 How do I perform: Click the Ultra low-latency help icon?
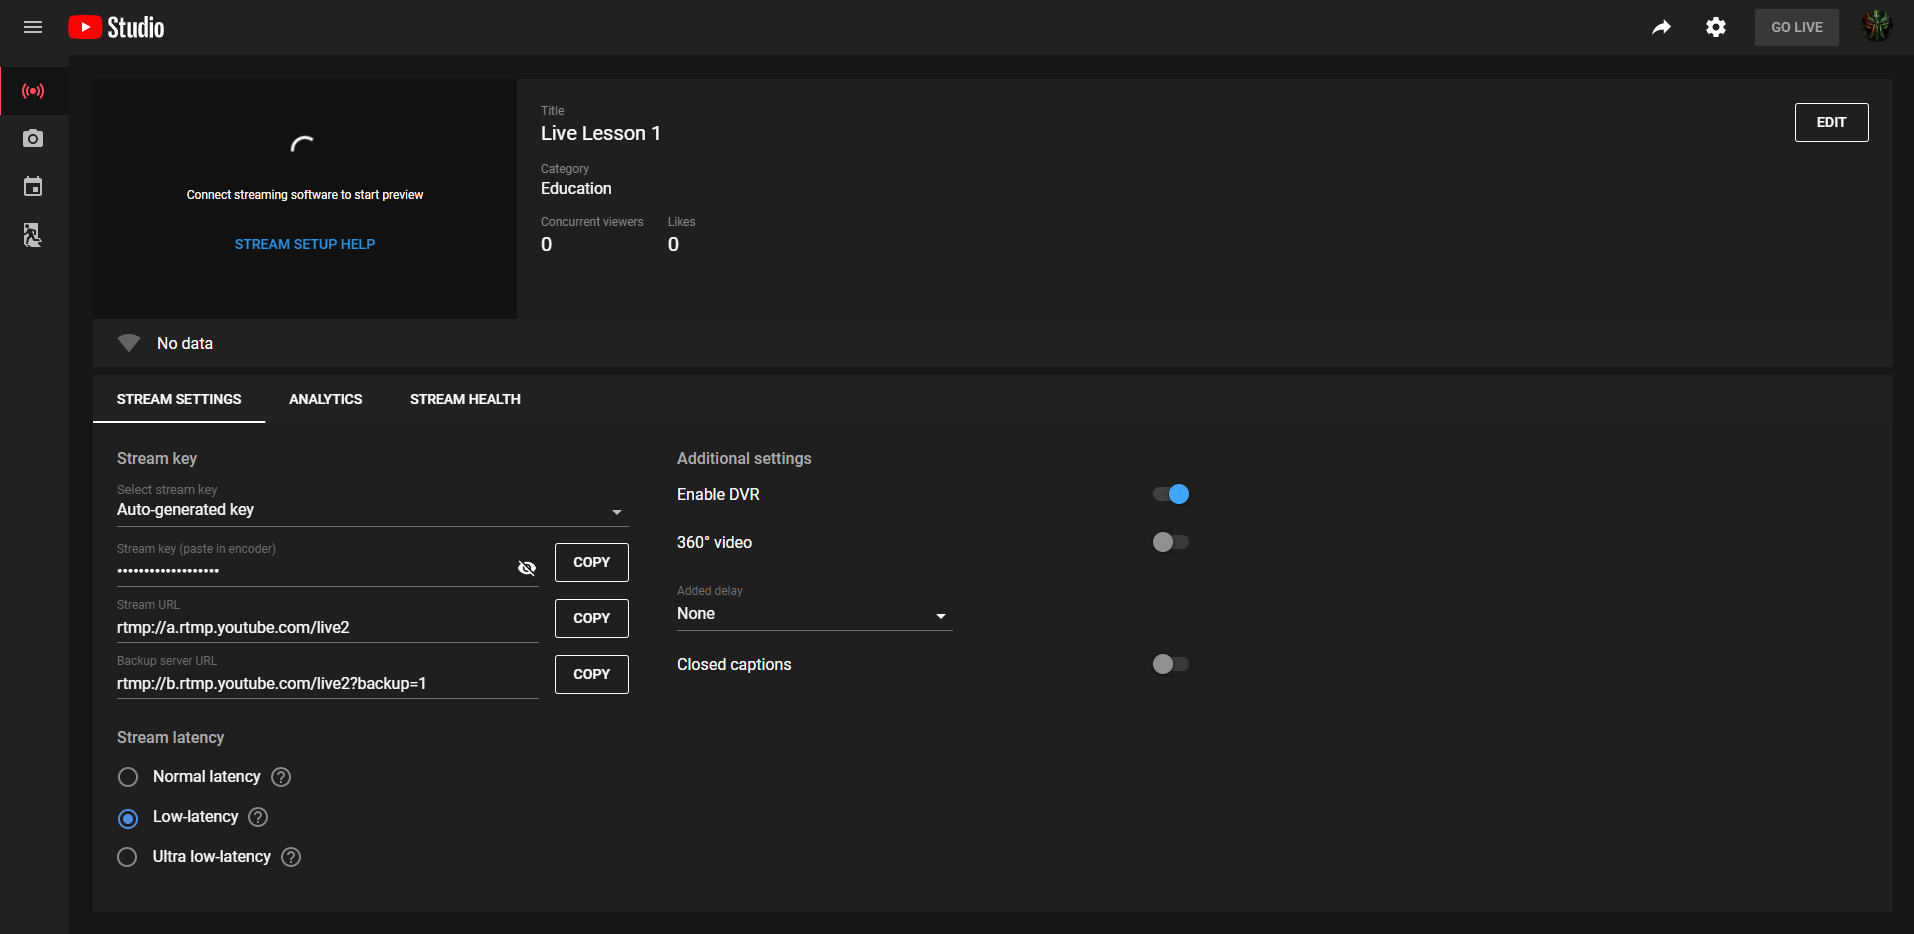coord(291,857)
